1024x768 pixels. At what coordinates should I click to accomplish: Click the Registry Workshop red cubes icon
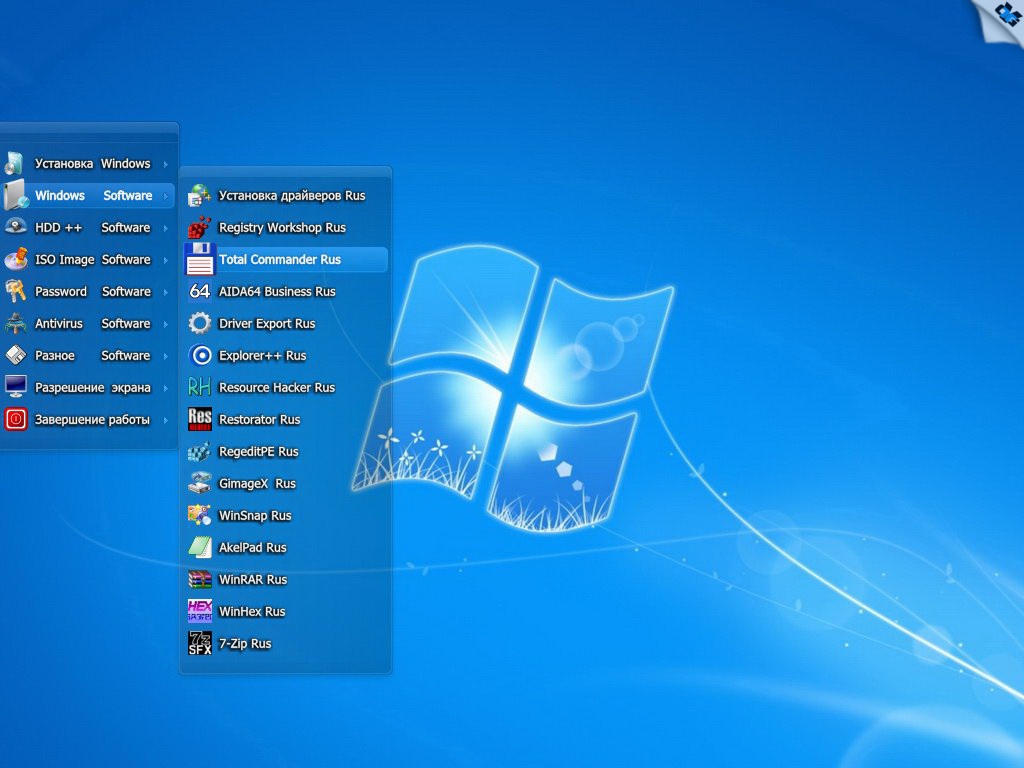(200, 227)
